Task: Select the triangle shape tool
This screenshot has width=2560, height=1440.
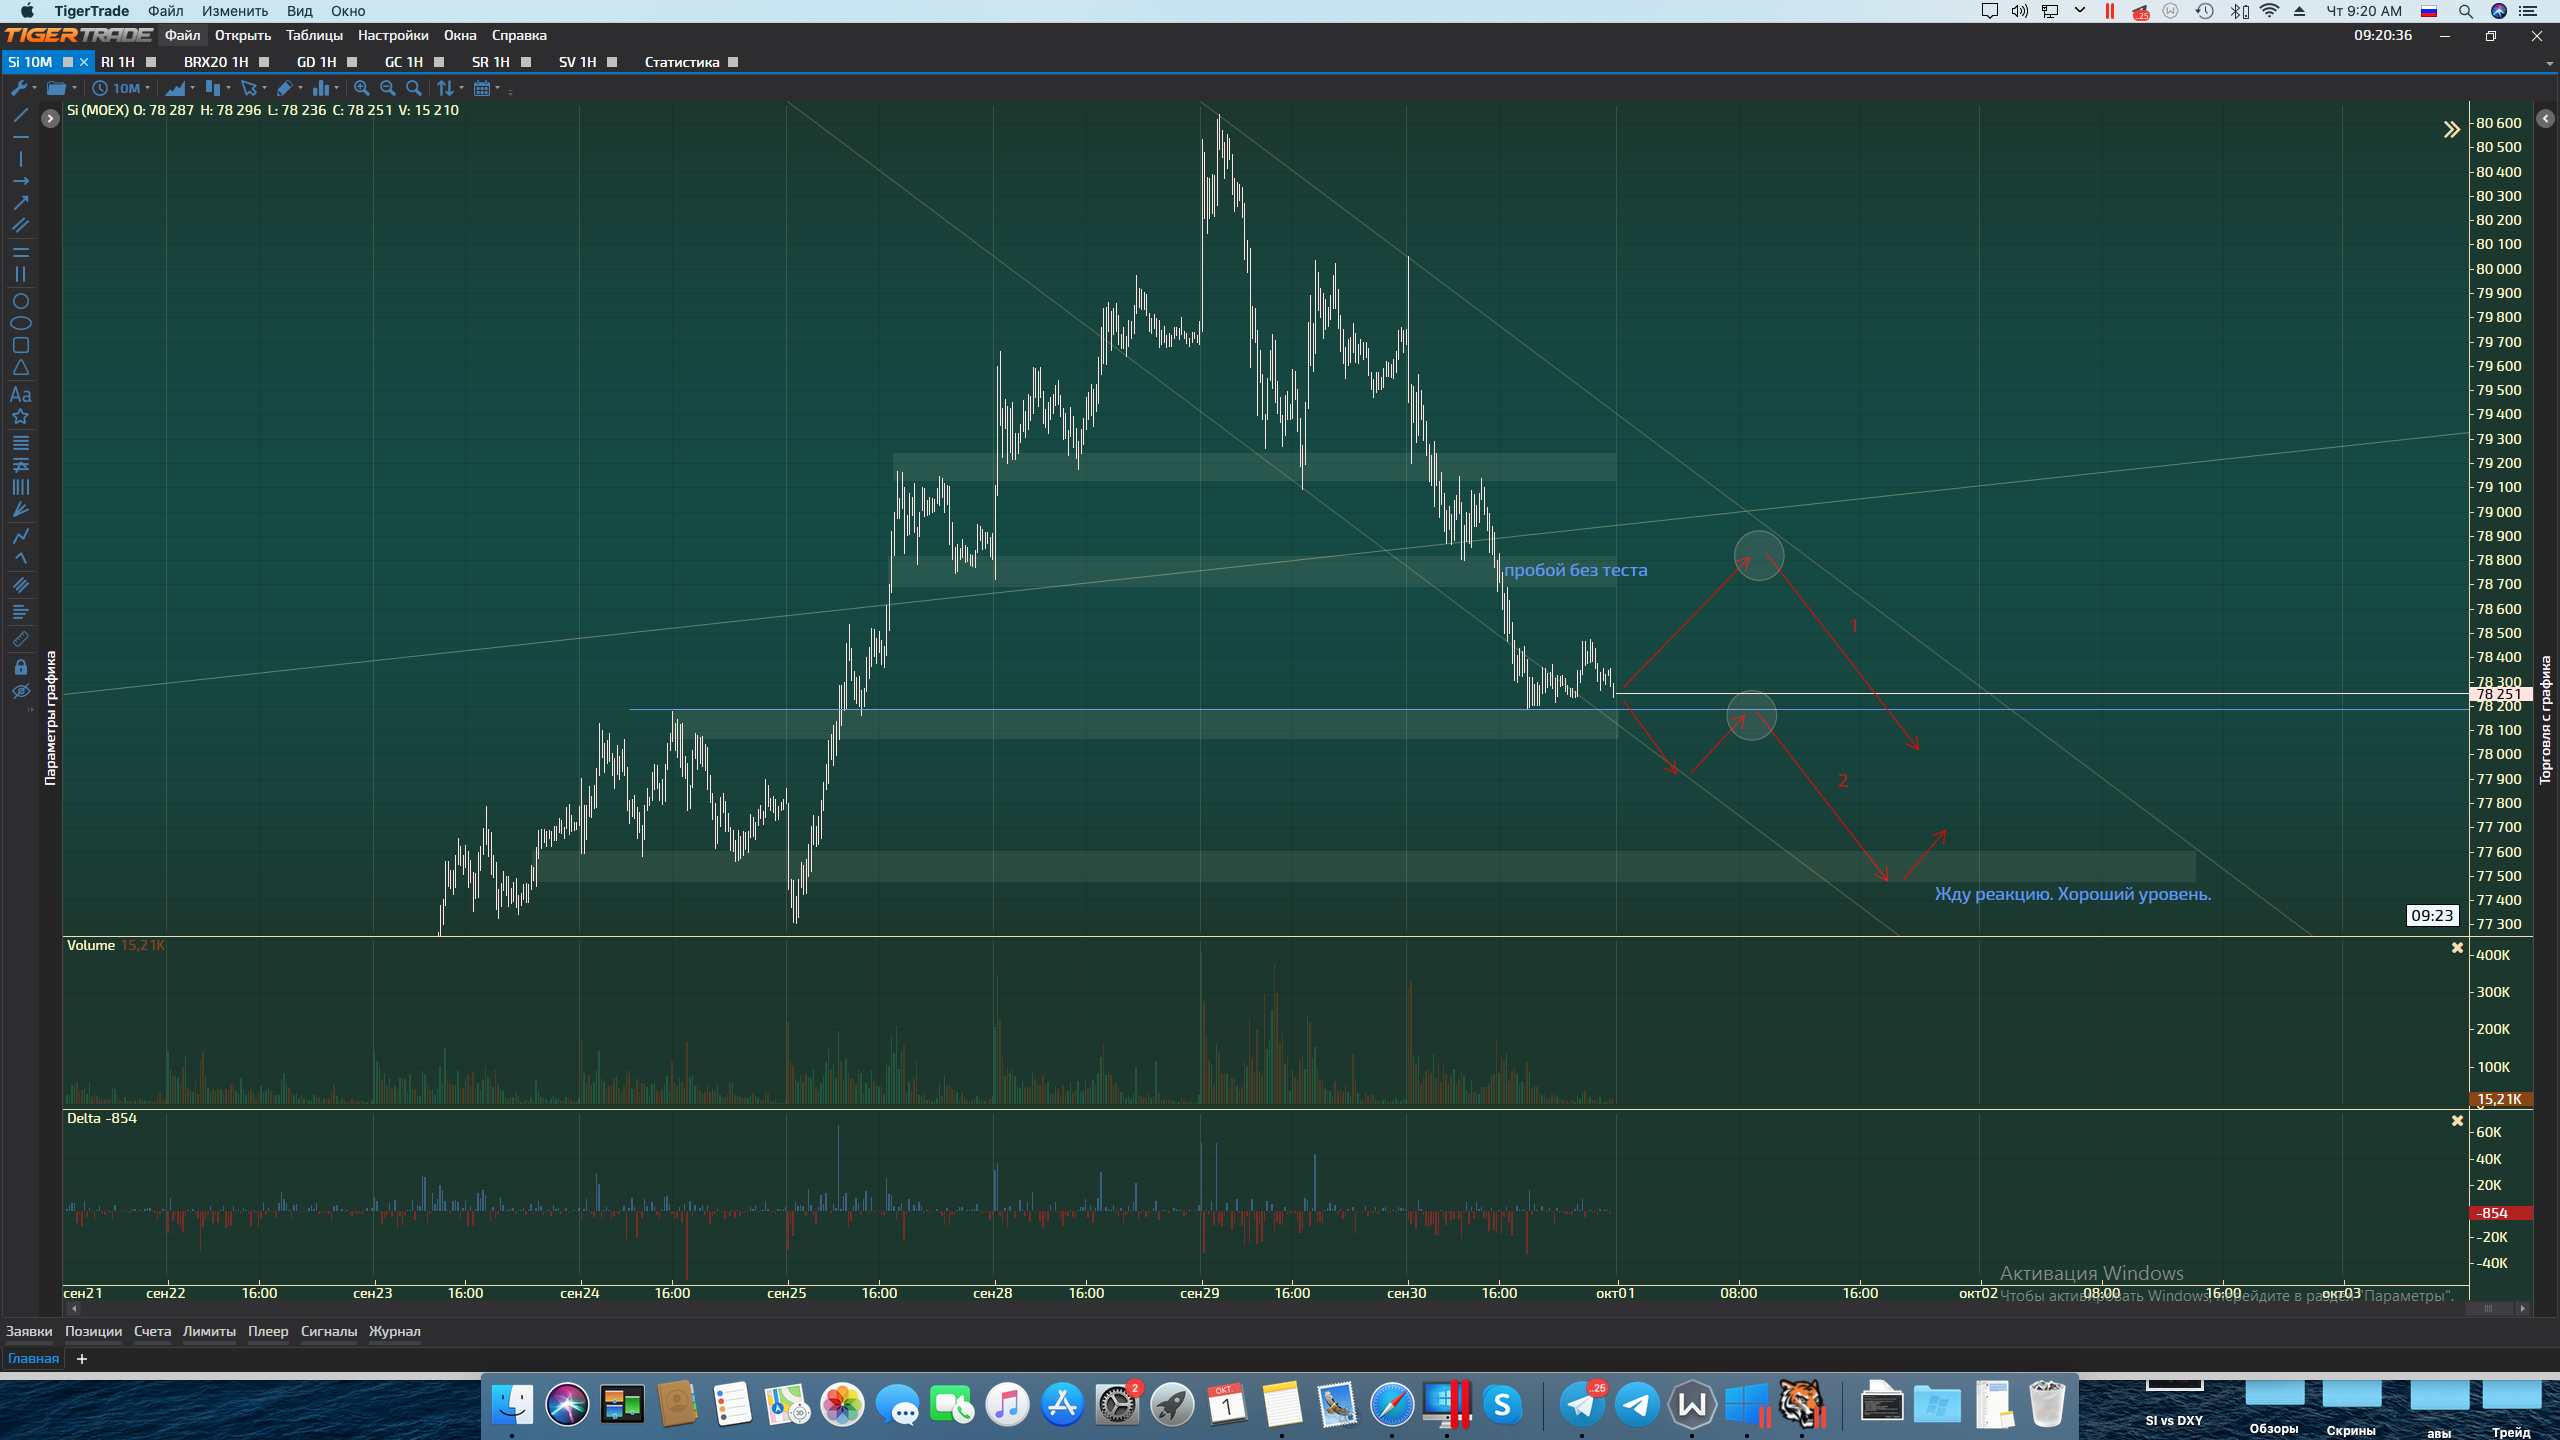Action: [20, 368]
